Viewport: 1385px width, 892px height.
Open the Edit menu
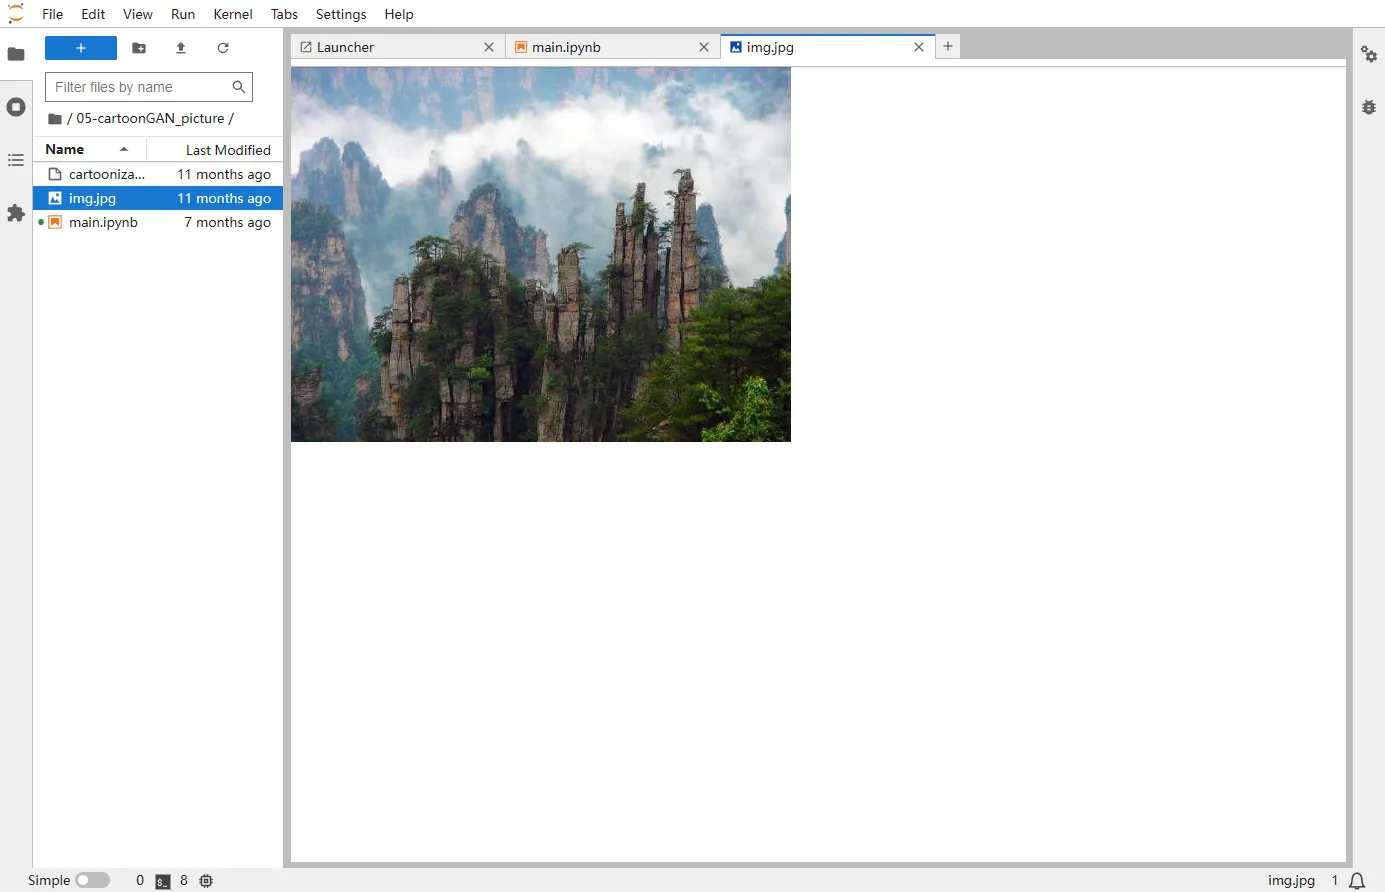[93, 14]
